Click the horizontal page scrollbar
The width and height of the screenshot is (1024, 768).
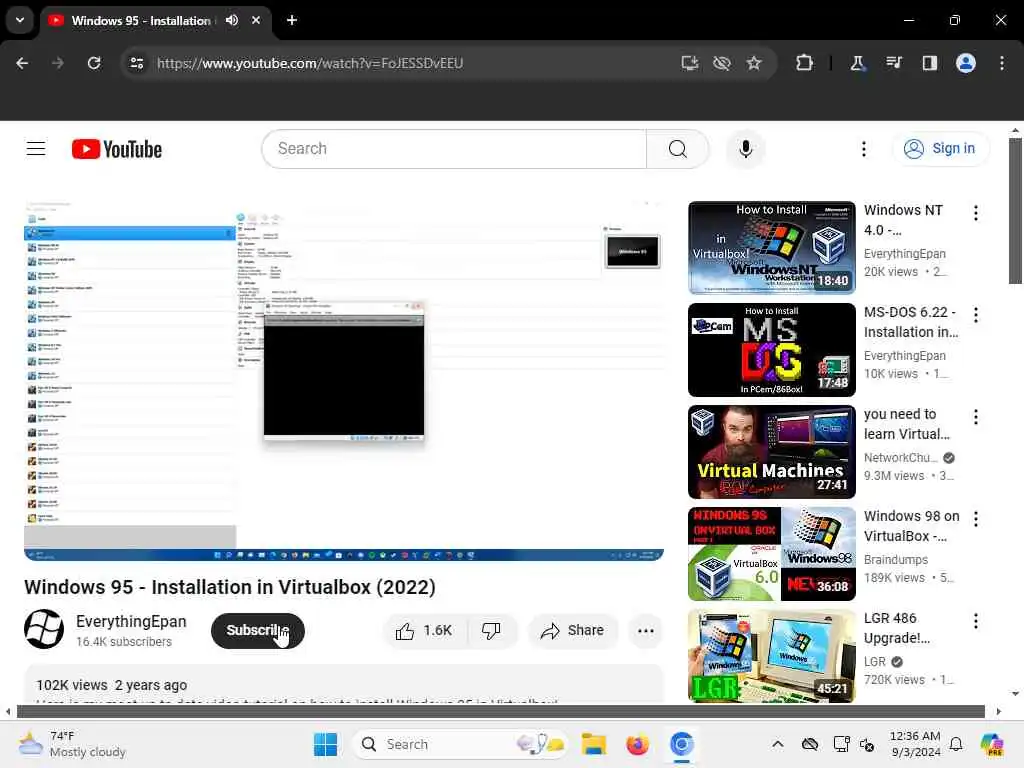coord(500,711)
